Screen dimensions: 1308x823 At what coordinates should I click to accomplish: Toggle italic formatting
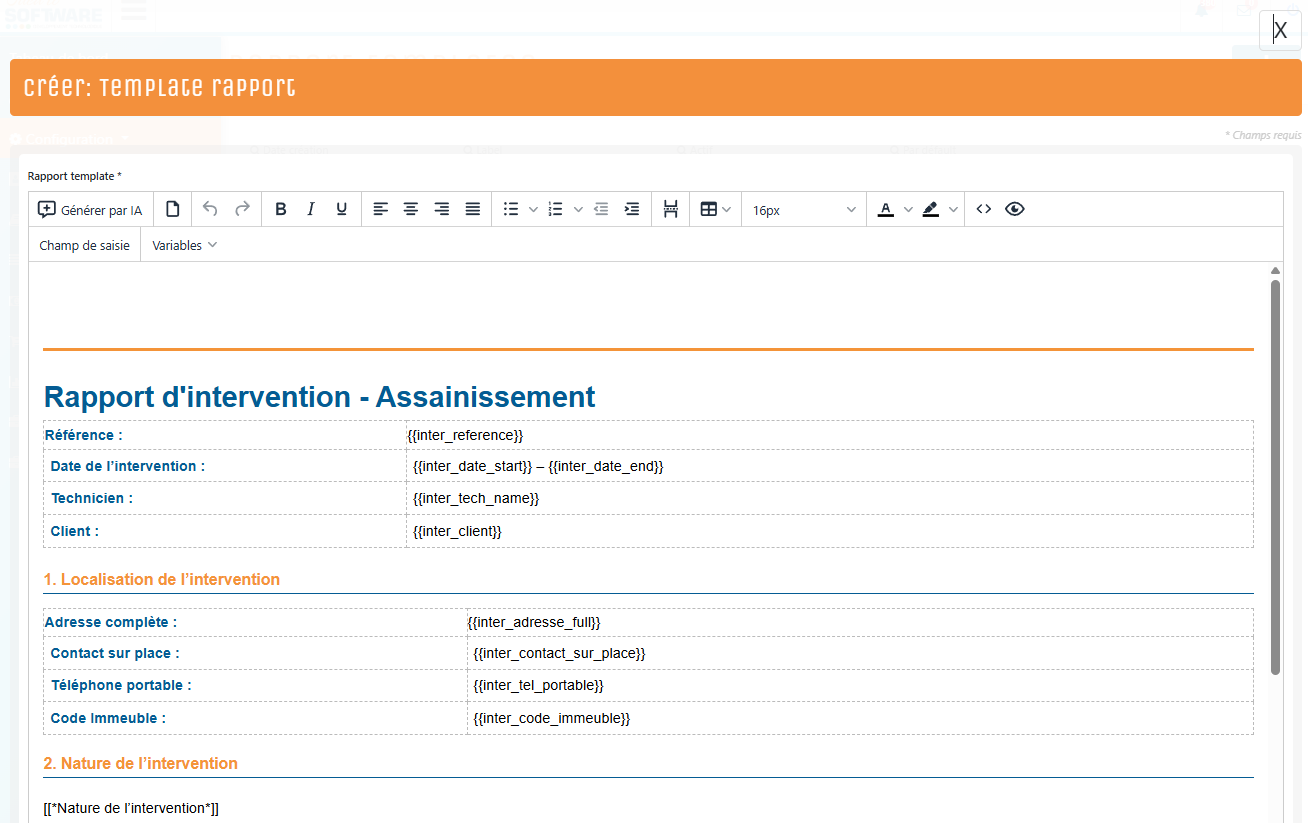tap(311, 209)
